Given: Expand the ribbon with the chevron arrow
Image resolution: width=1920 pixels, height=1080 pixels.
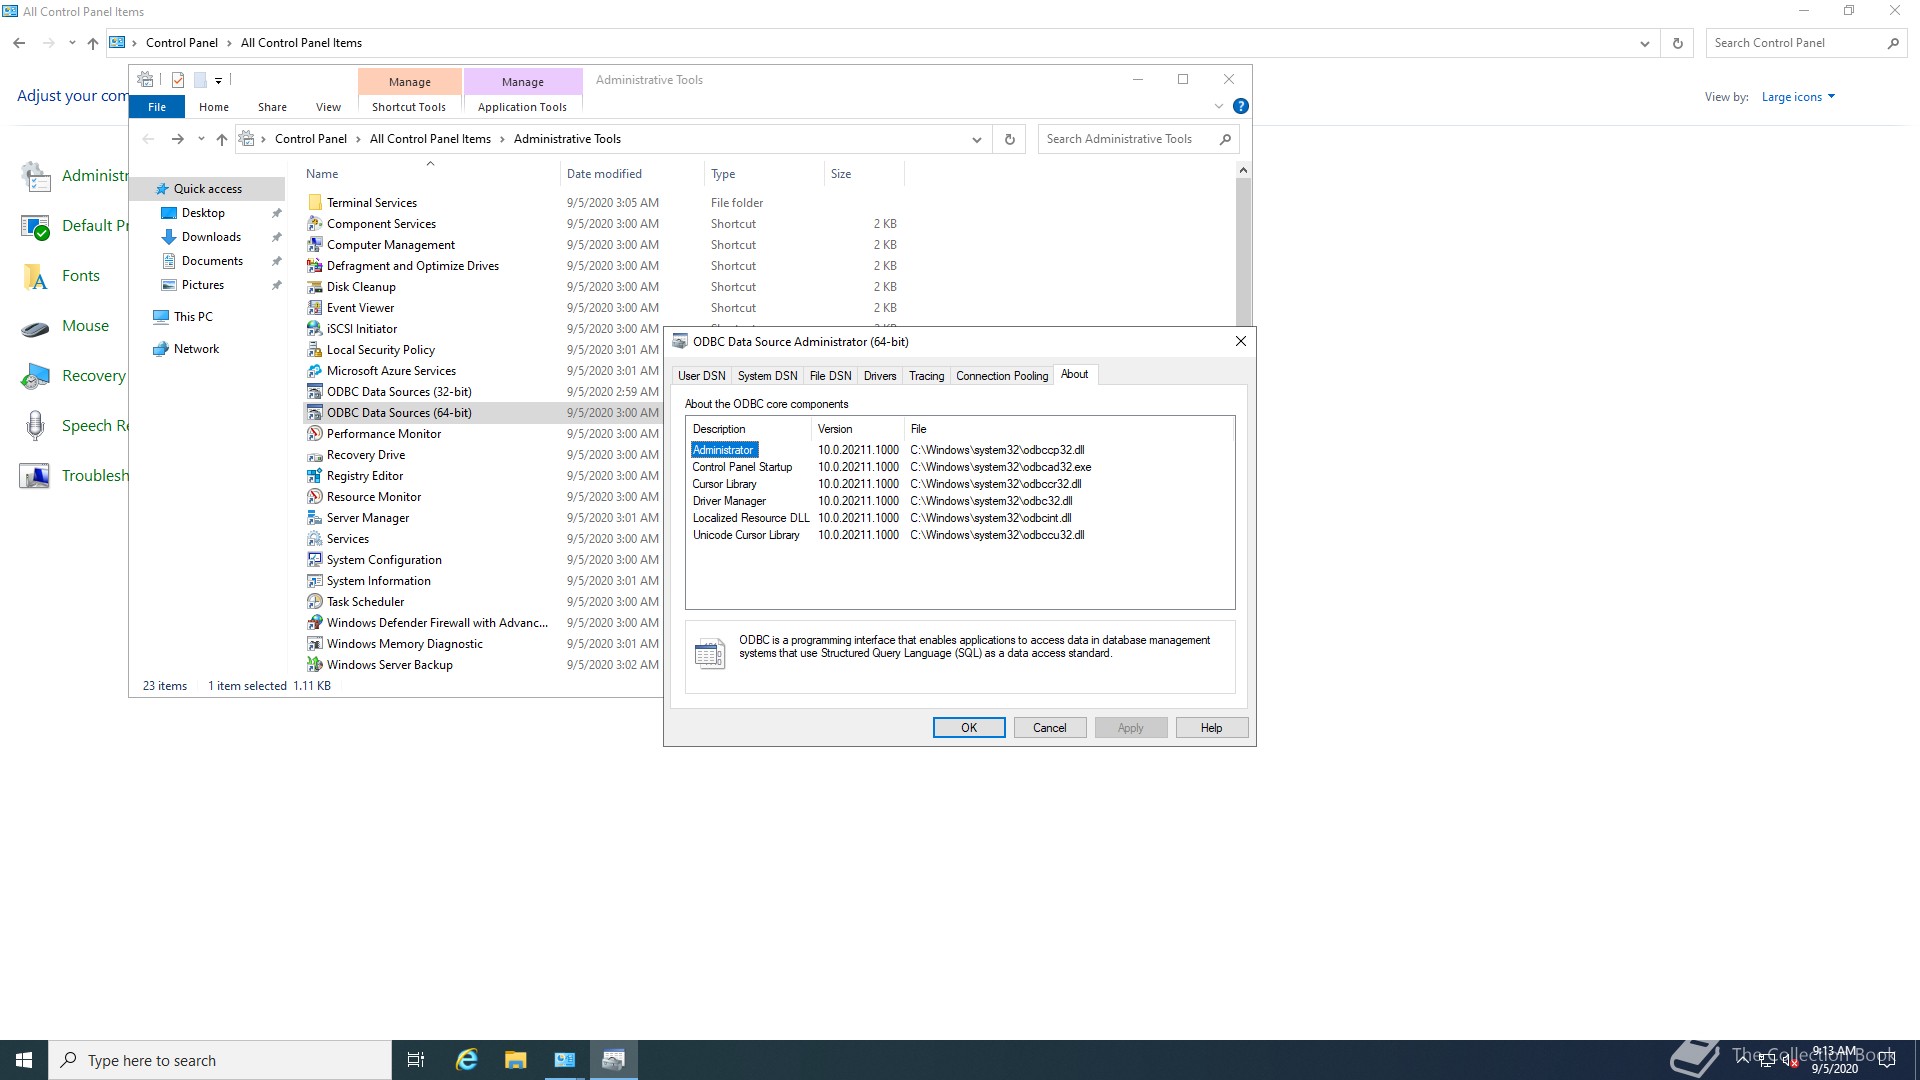Looking at the screenshot, I should (1218, 106).
